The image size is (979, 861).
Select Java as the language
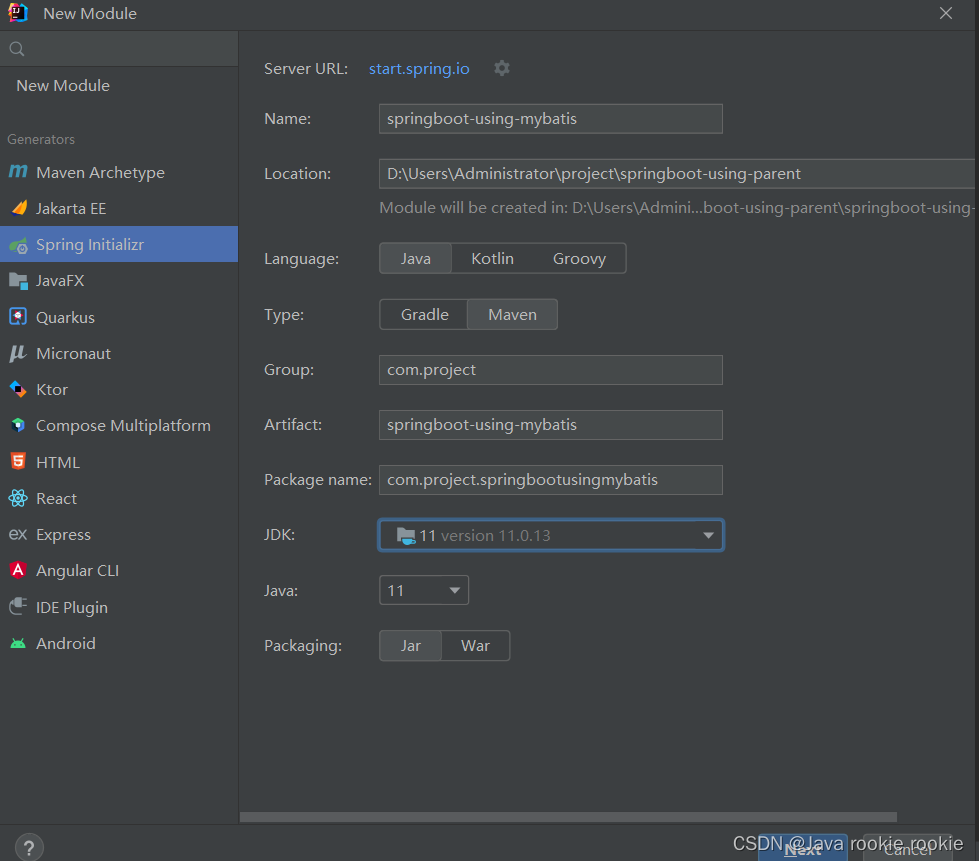tap(415, 258)
